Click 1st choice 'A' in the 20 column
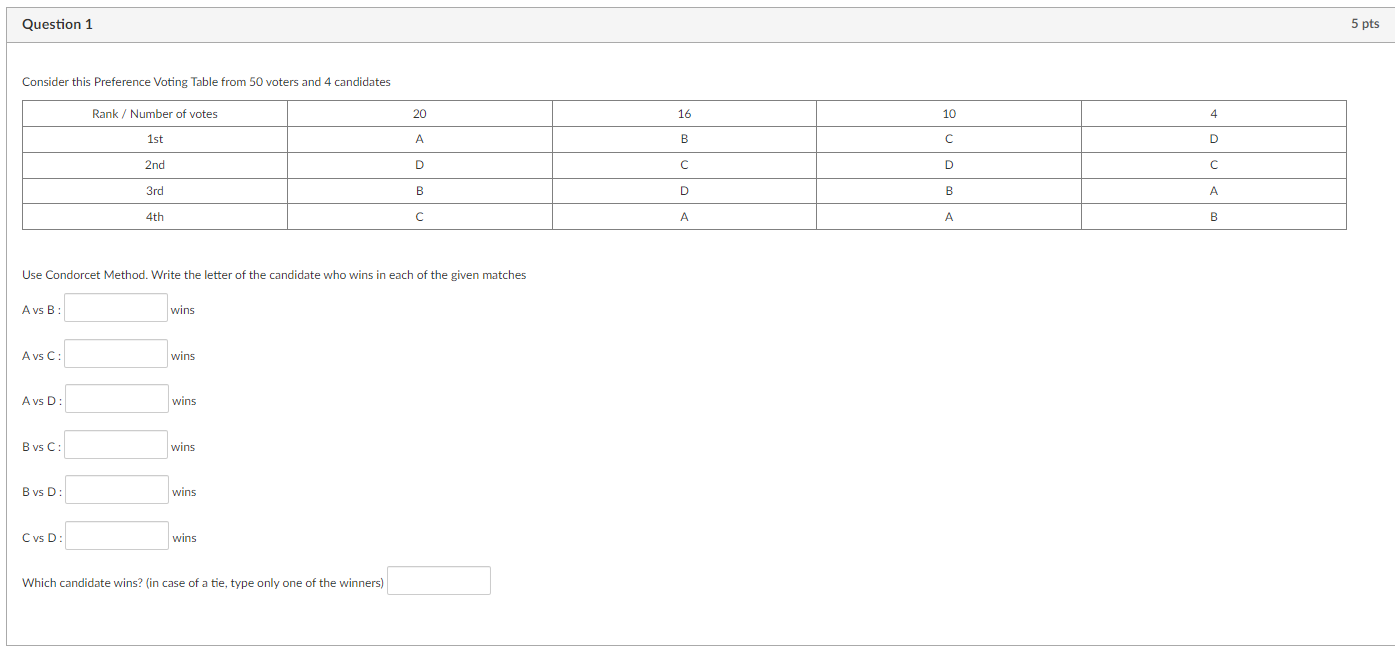Viewport: 1395px width, 660px height. 420,140
